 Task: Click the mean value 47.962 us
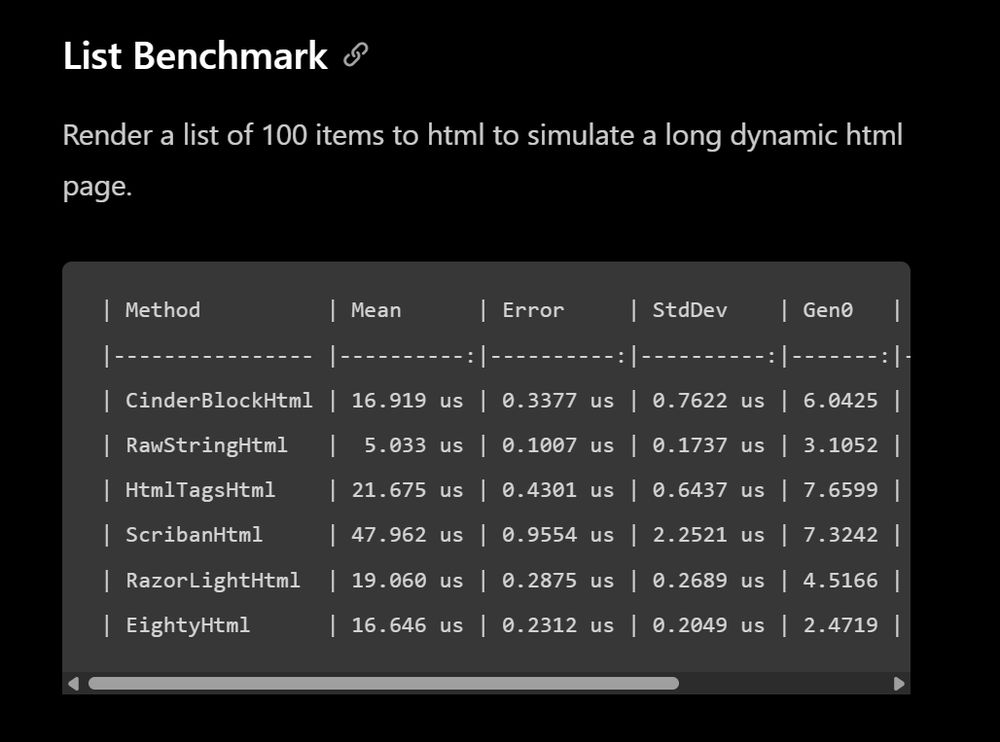tap(407, 535)
